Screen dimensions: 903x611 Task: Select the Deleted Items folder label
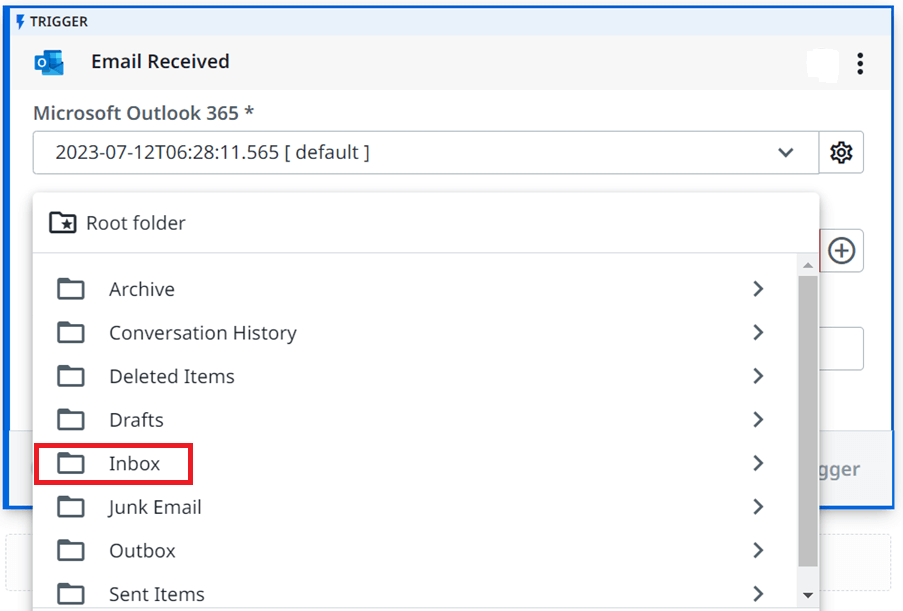click(x=172, y=377)
